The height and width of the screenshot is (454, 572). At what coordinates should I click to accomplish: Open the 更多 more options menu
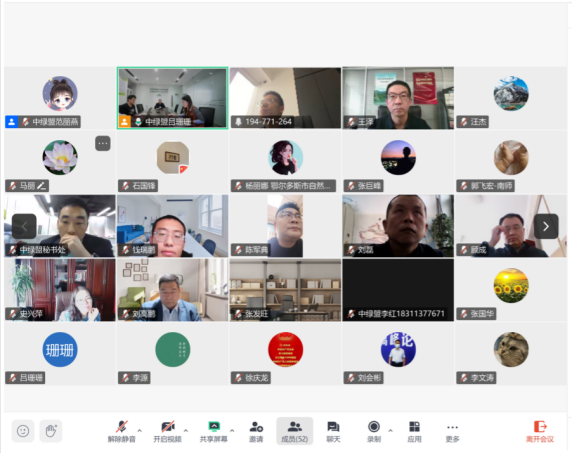(x=452, y=431)
